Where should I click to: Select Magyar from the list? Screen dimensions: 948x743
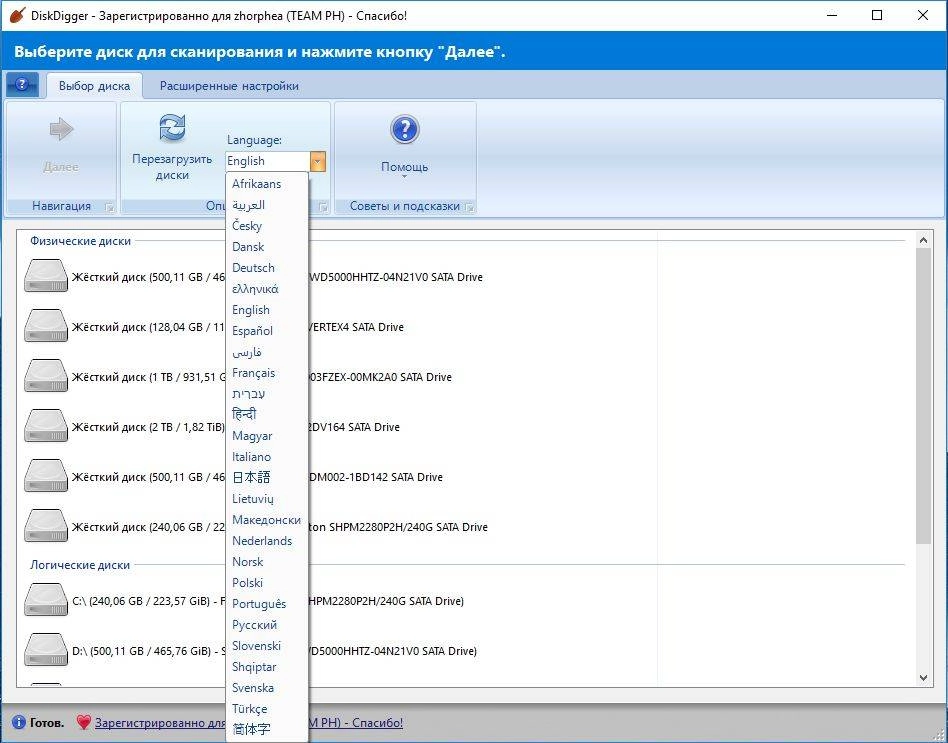pos(267,435)
